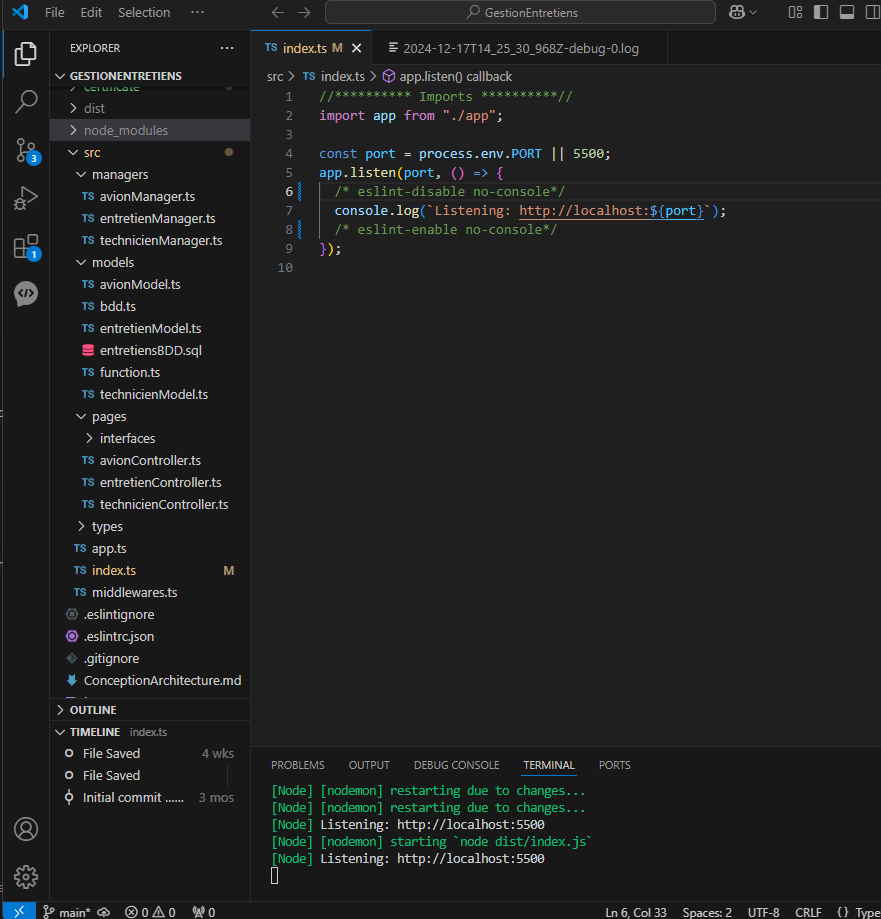The image size is (881, 919).
Task: Switch to the OUTPUT panel tab
Action: point(369,765)
